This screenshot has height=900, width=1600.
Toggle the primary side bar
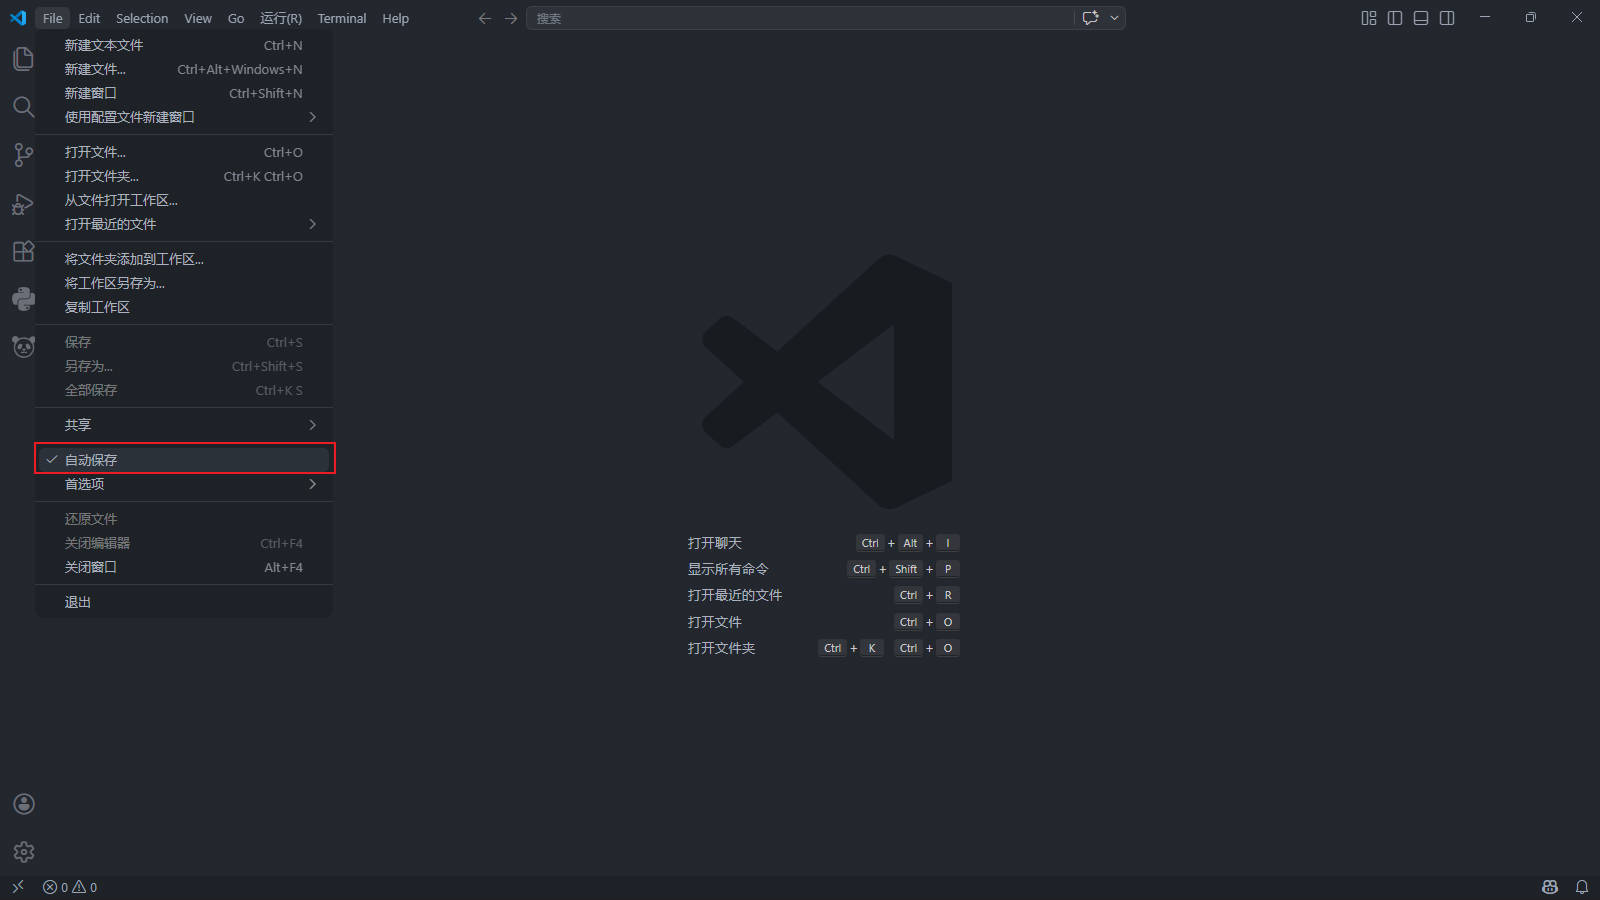point(1395,18)
